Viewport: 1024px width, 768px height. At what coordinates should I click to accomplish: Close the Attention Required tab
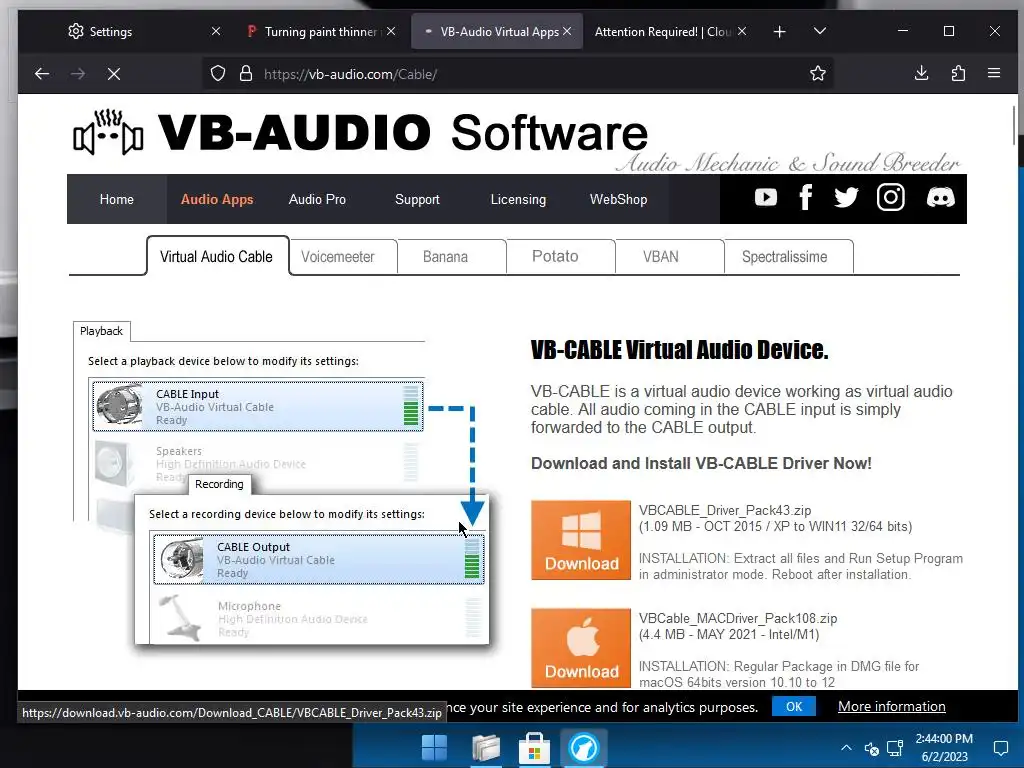click(742, 31)
